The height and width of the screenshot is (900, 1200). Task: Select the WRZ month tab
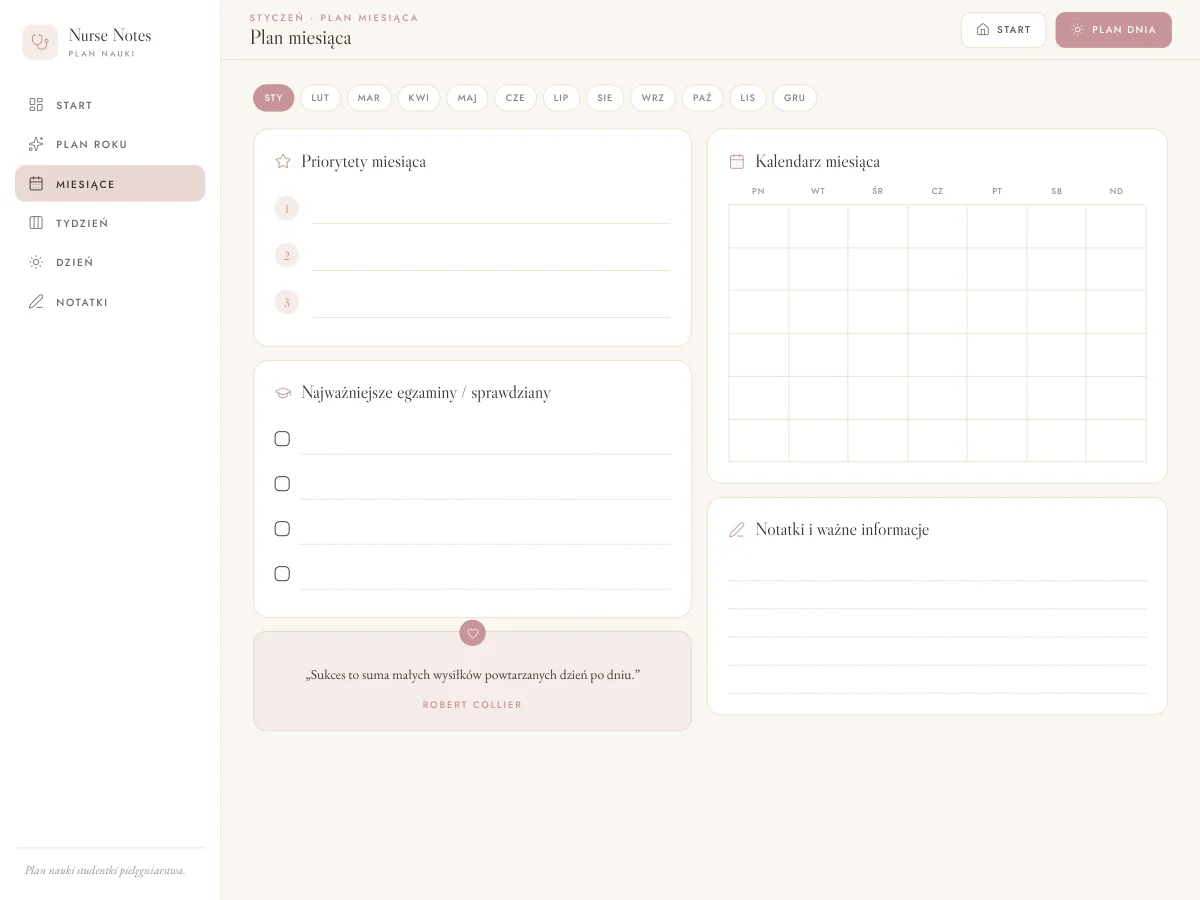[x=653, y=98]
